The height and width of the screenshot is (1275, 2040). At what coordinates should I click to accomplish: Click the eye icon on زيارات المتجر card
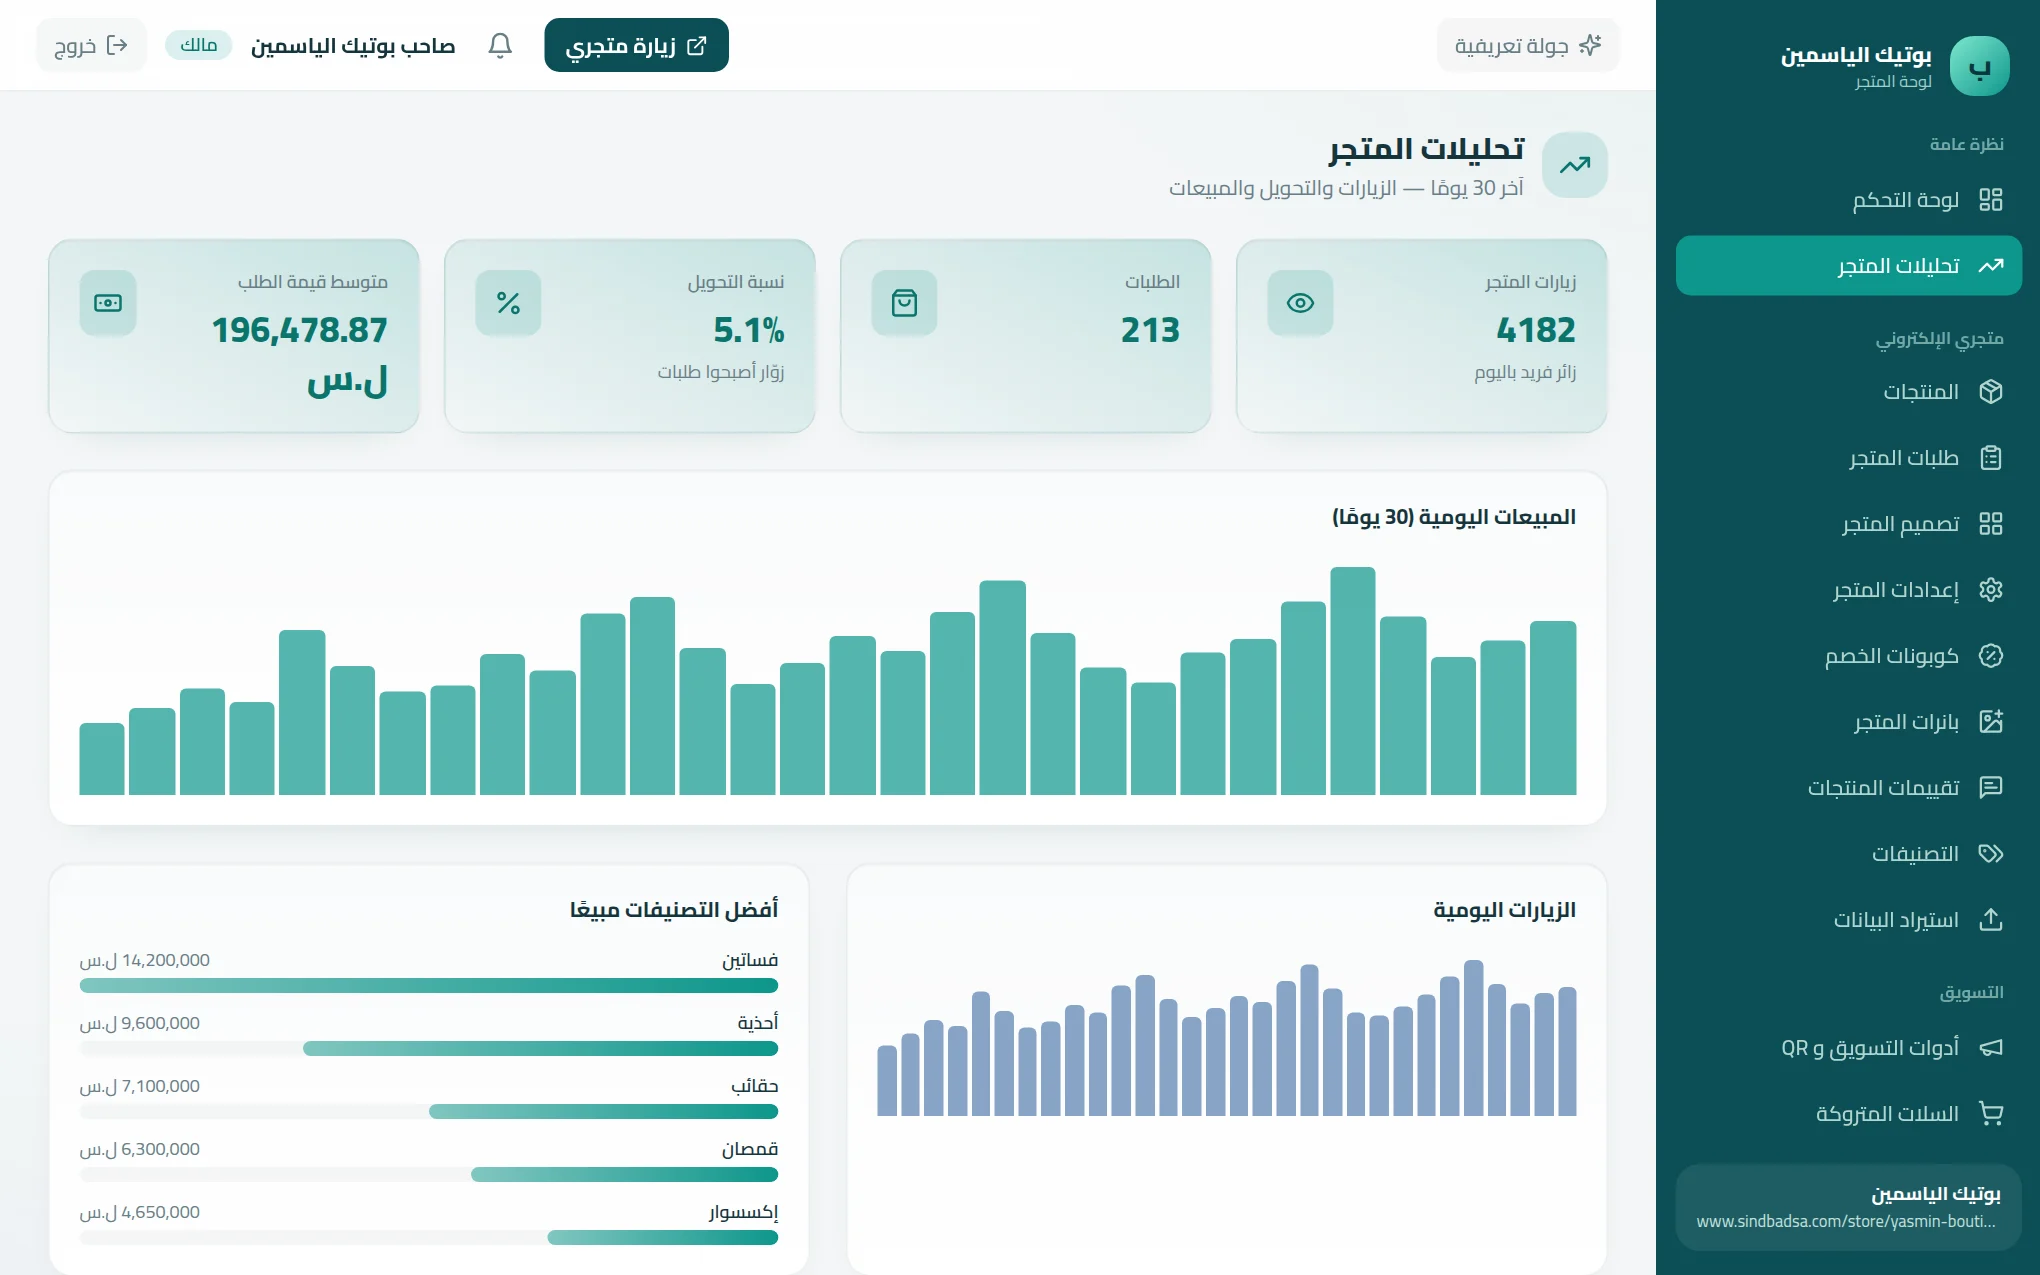pyautogui.click(x=1300, y=303)
